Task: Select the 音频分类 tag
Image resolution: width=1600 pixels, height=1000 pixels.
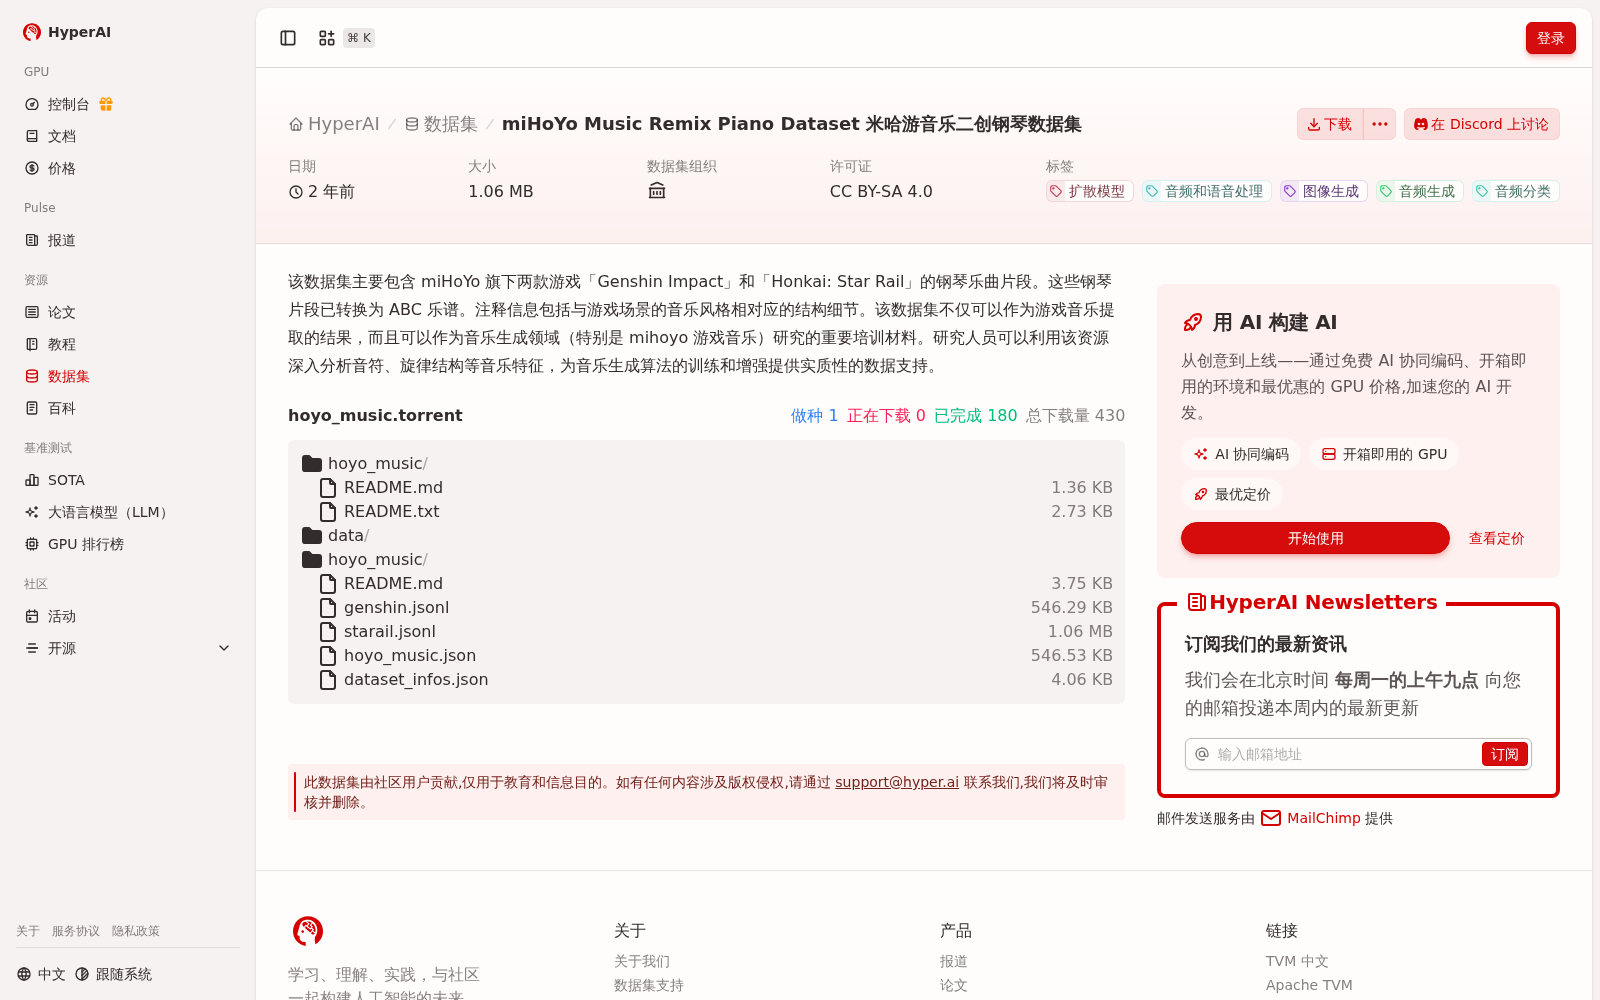Action: [x=1515, y=191]
